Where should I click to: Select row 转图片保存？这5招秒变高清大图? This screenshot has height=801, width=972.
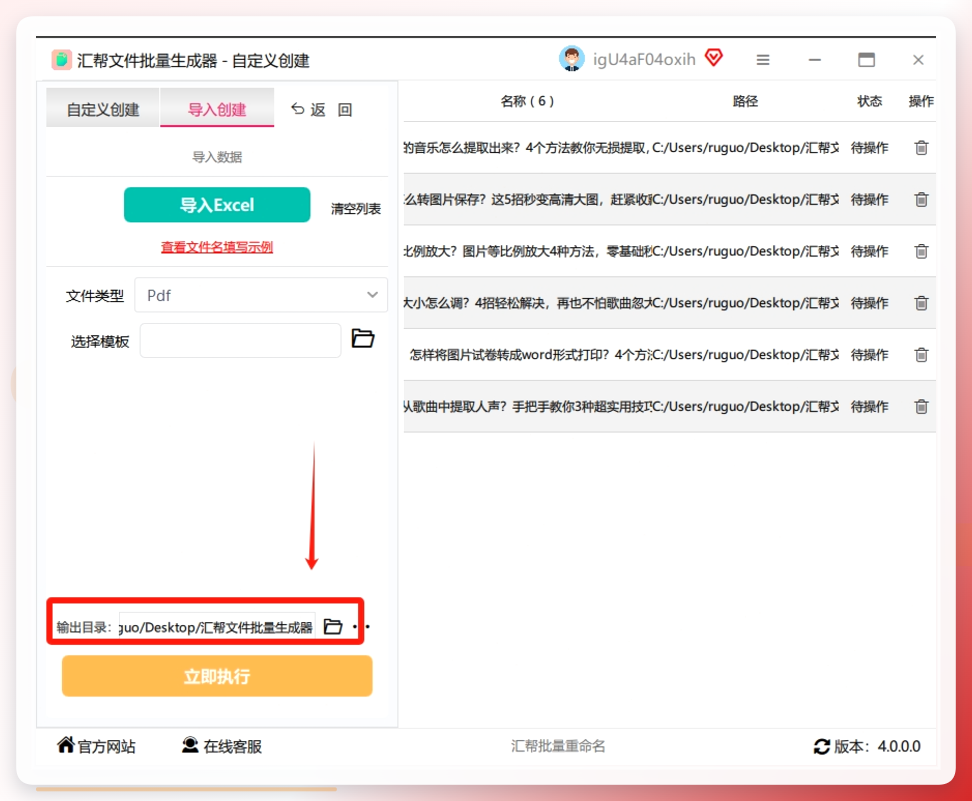click(x=669, y=200)
